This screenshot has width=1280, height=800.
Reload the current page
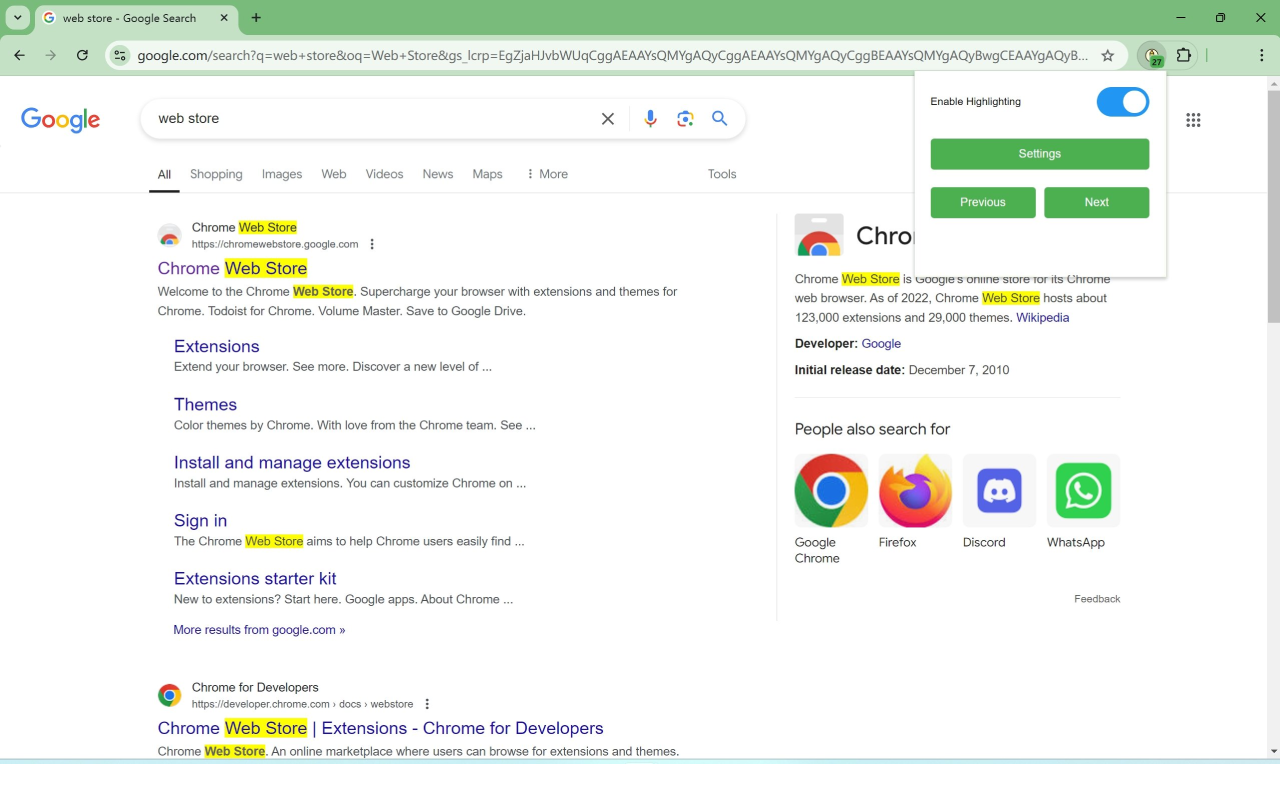pyautogui.click(x=82, y=56)
